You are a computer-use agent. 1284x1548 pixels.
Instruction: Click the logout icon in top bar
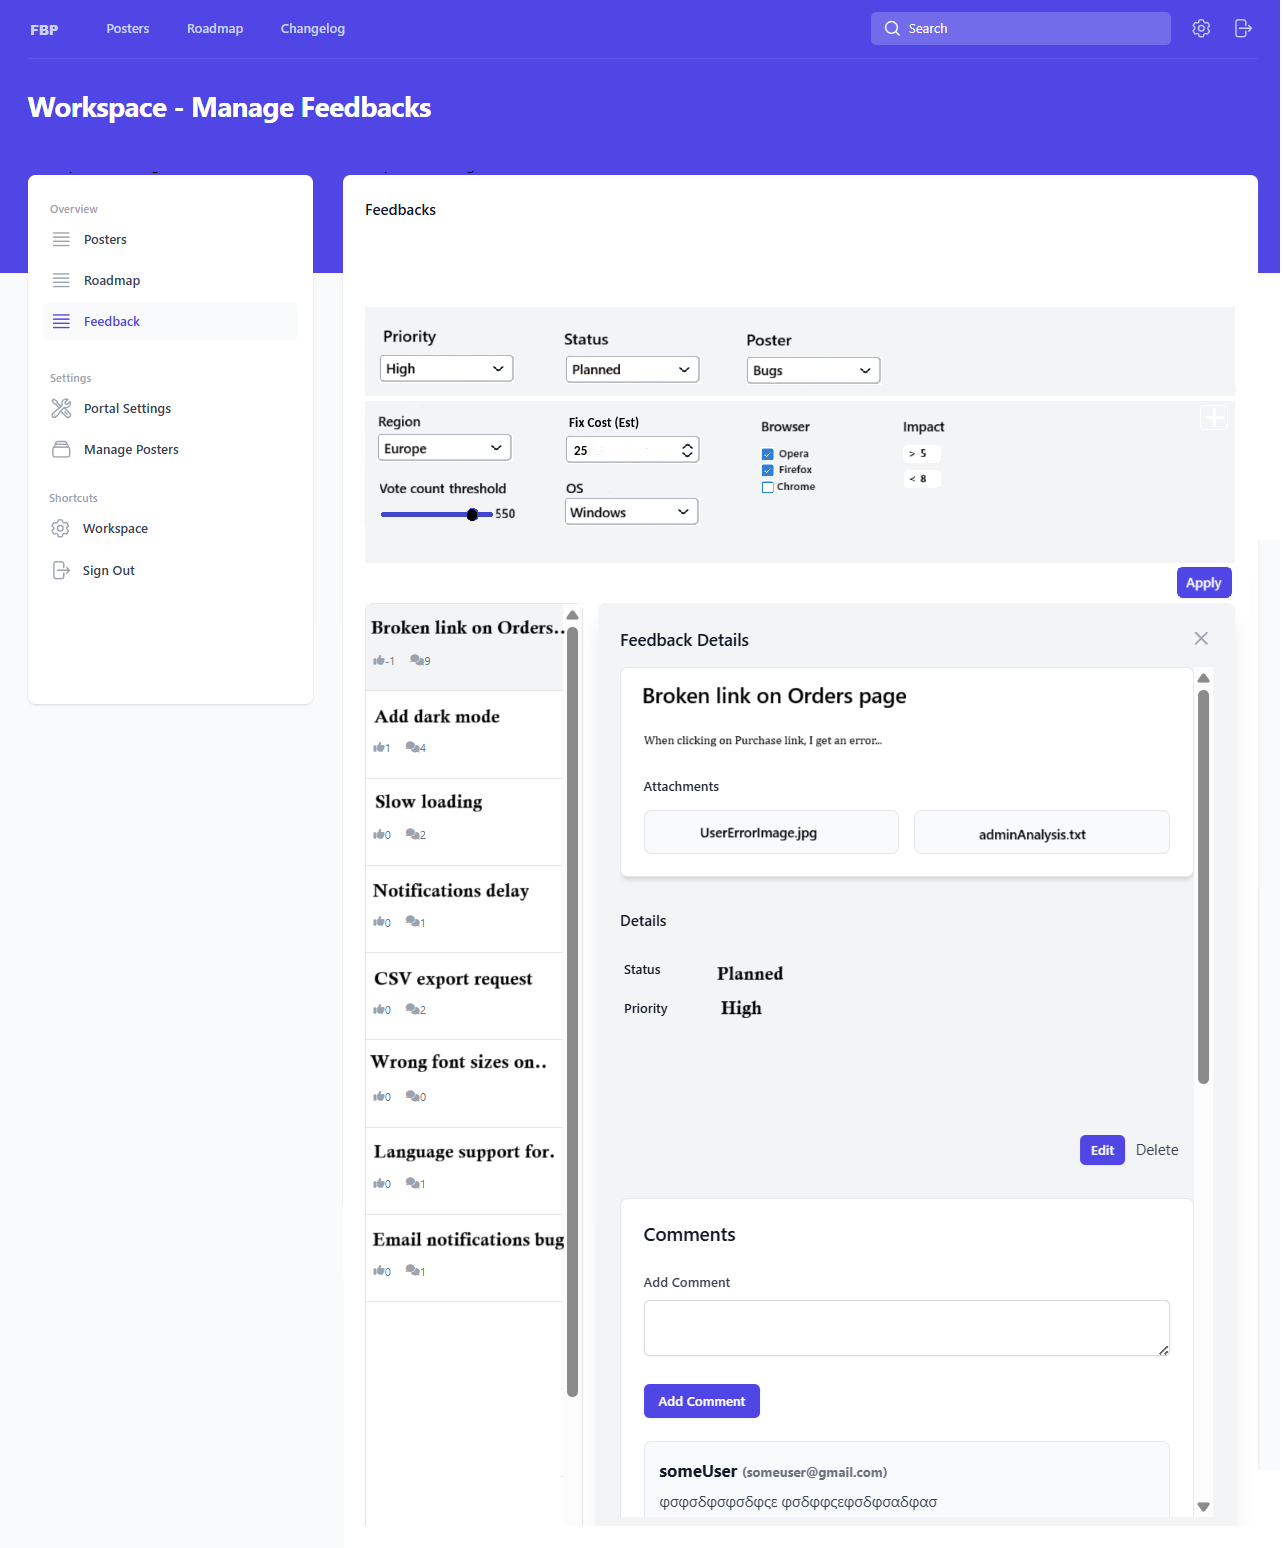[1243, 29]
